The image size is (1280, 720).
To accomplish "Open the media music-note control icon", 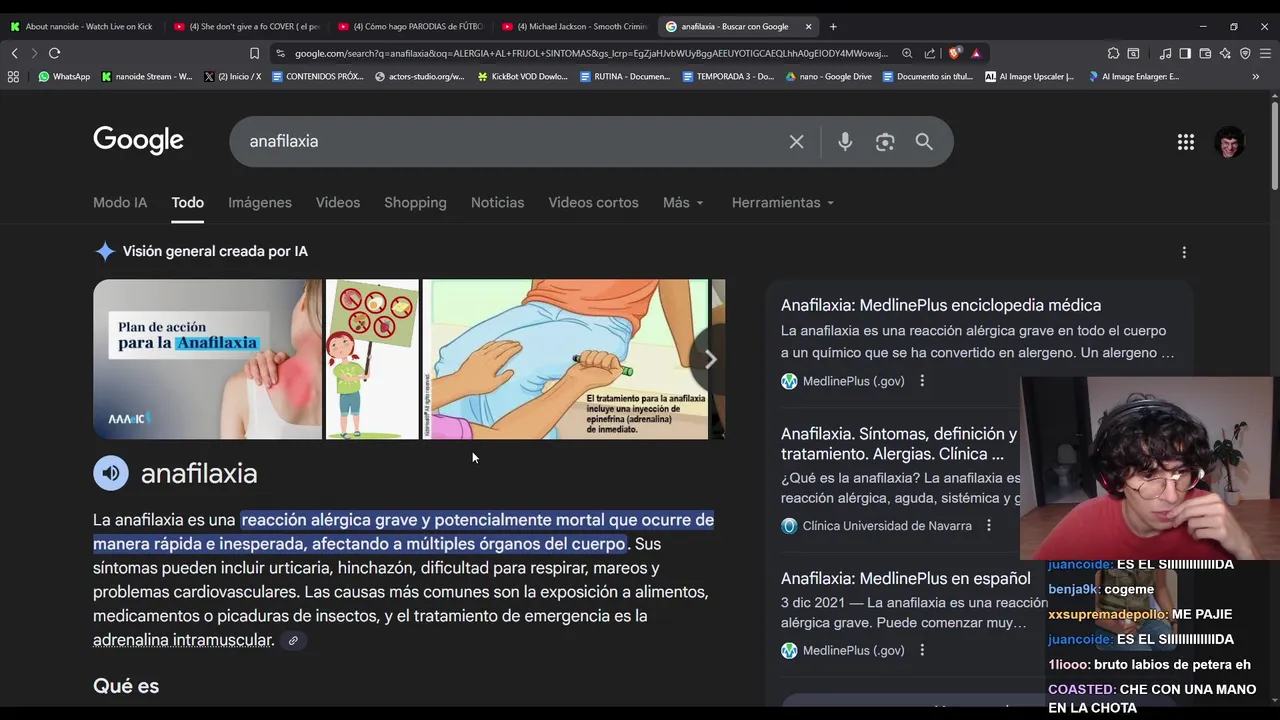I will point(1165,53).
